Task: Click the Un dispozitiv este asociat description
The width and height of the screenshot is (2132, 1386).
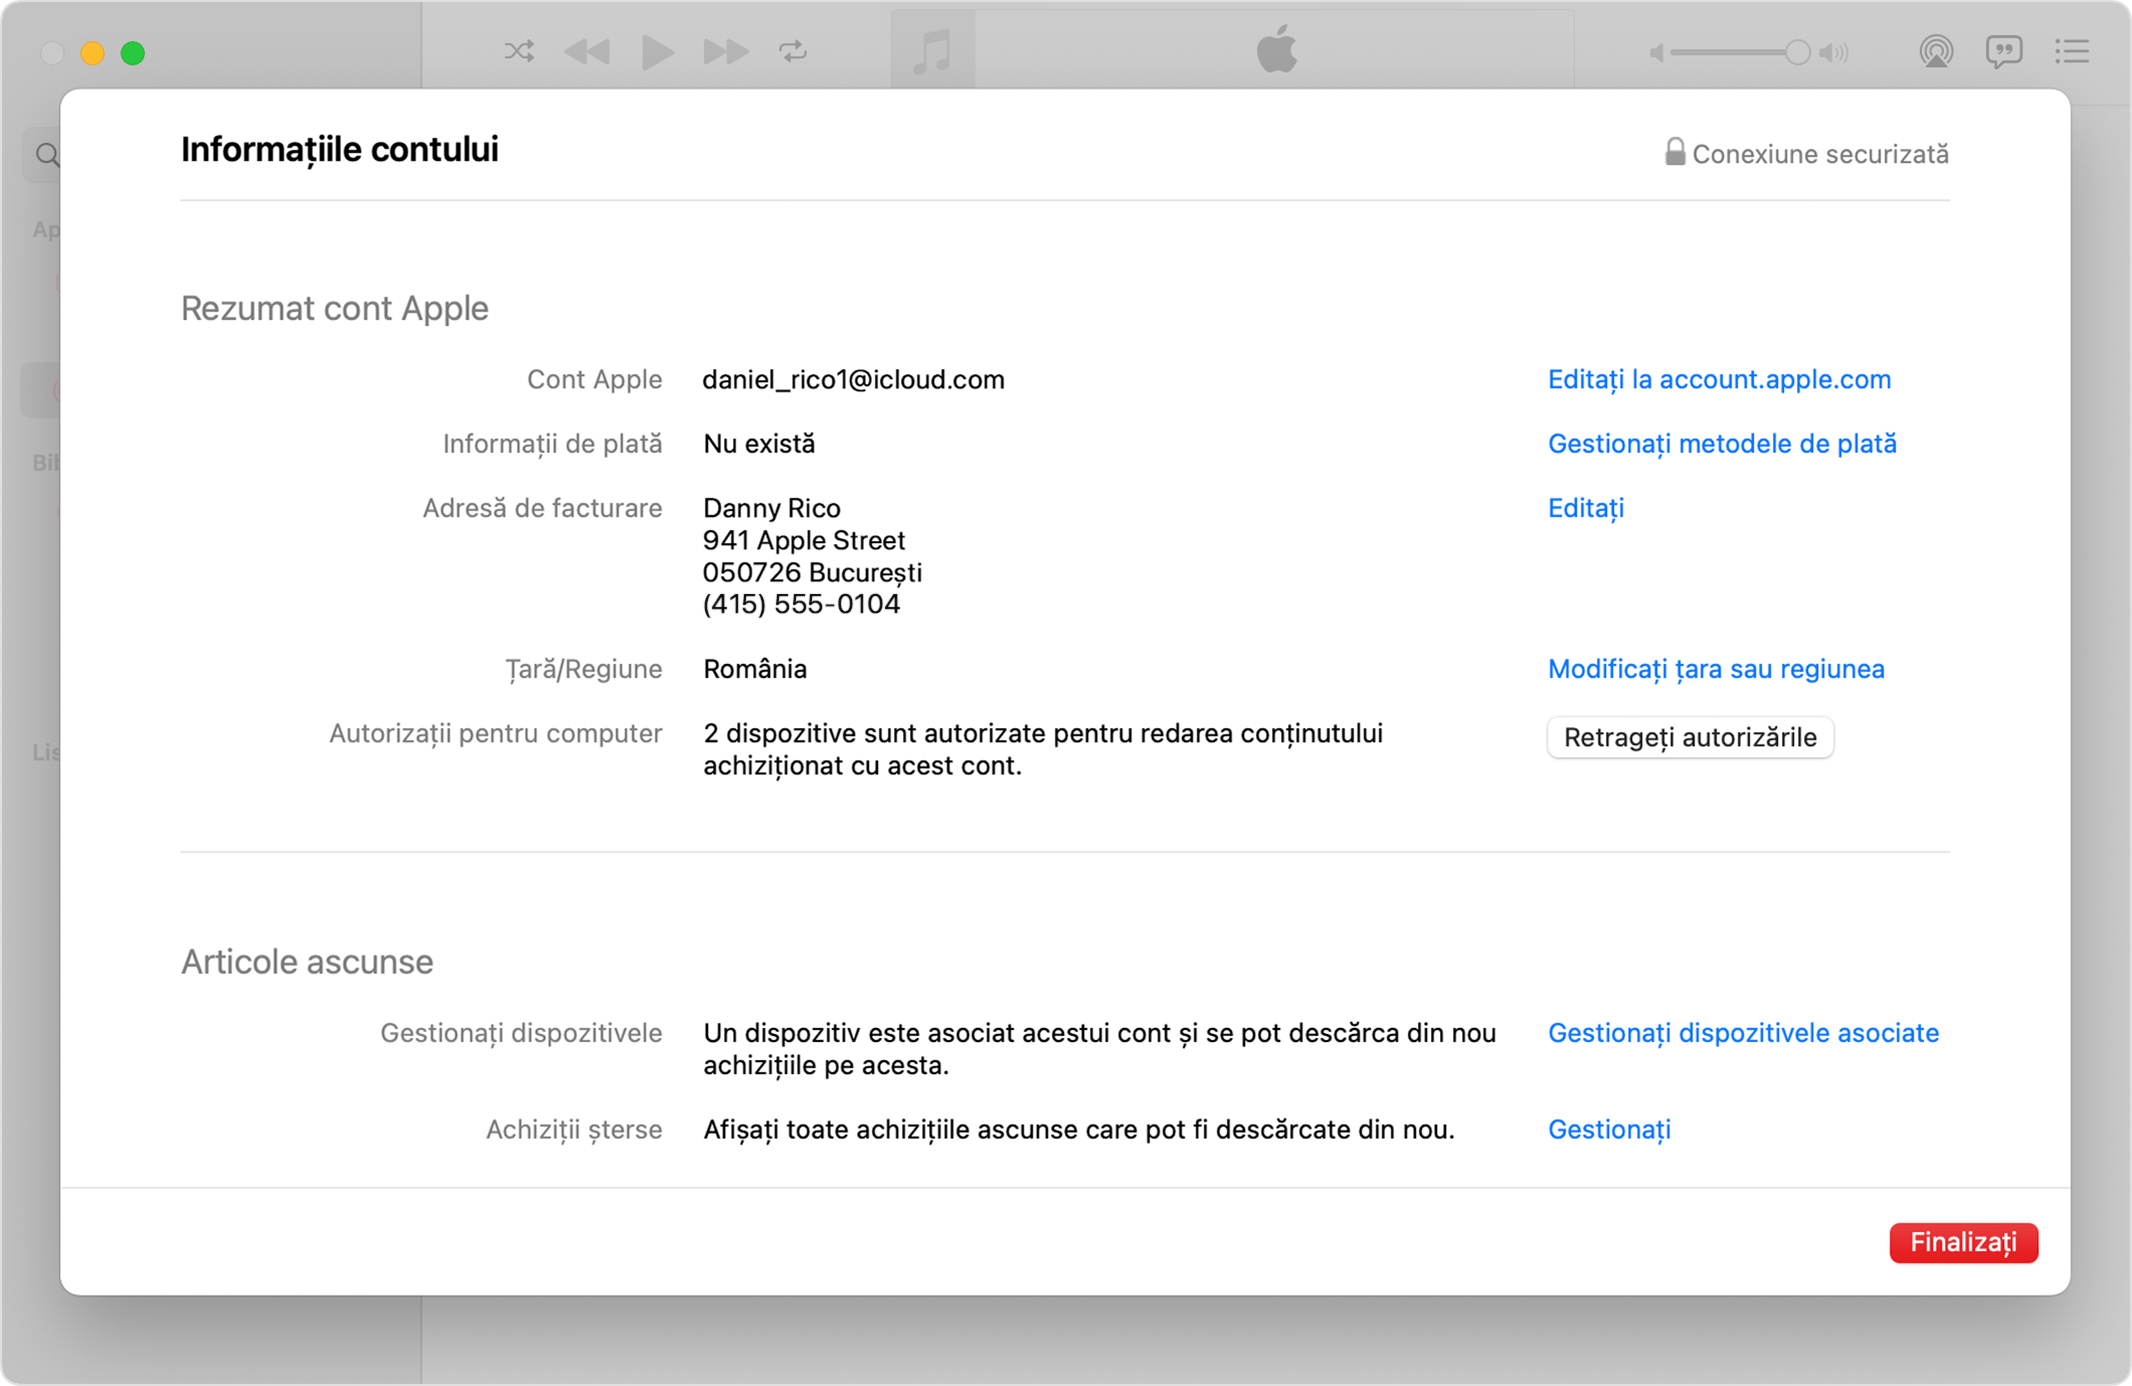Action: [1099, 1049]
